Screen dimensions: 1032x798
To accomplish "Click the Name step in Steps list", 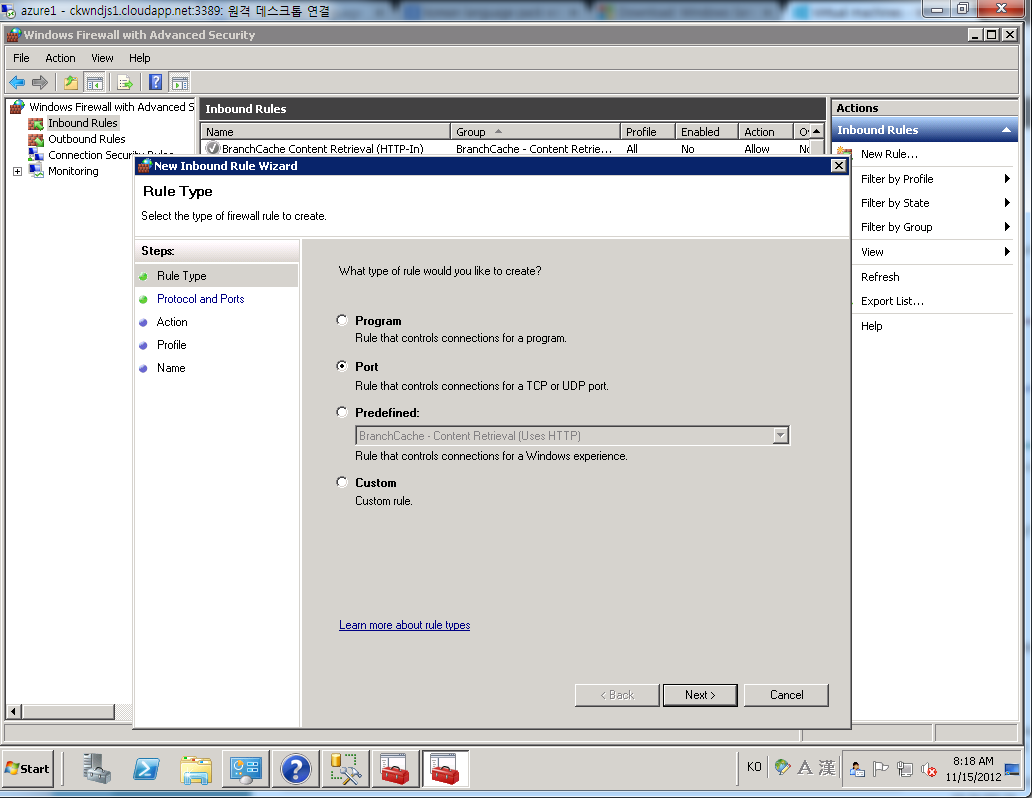I will (171, 368).
